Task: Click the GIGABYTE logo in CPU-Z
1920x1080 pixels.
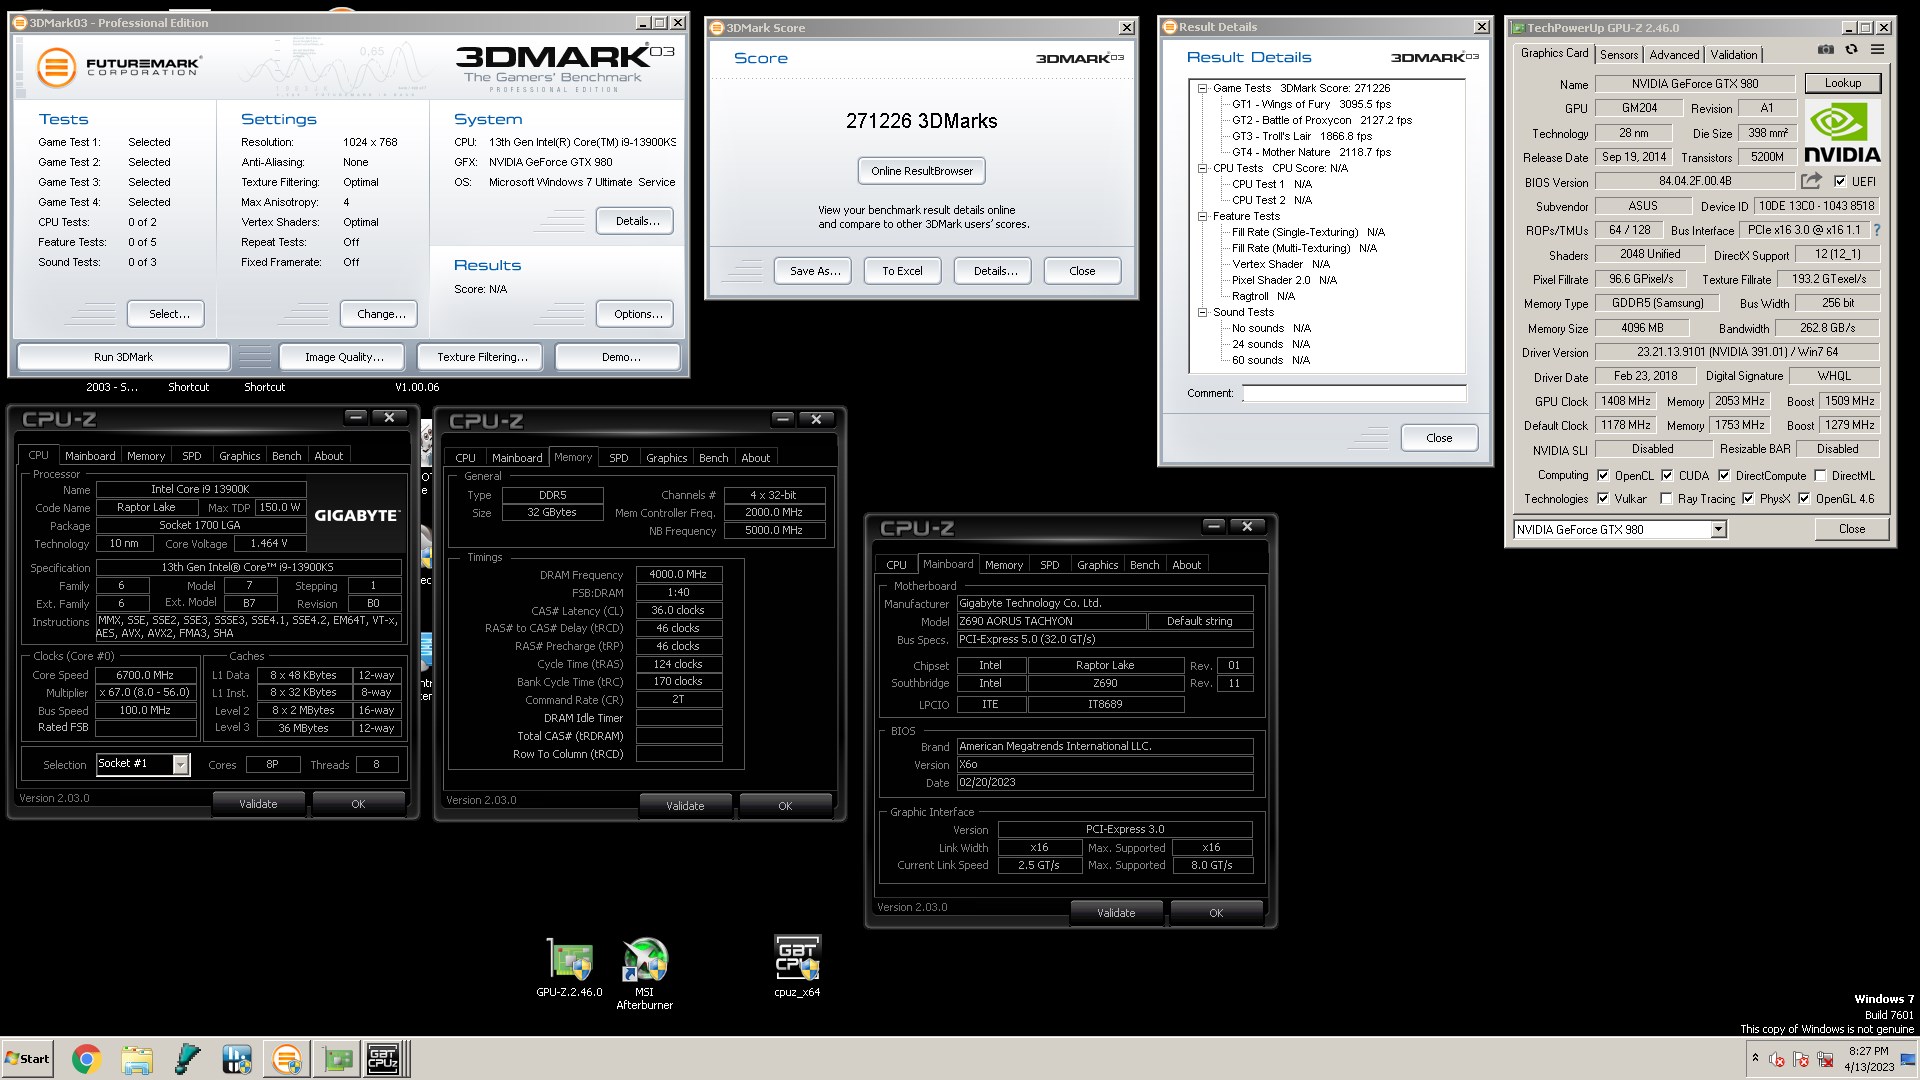Action: (x=357, y=515)
